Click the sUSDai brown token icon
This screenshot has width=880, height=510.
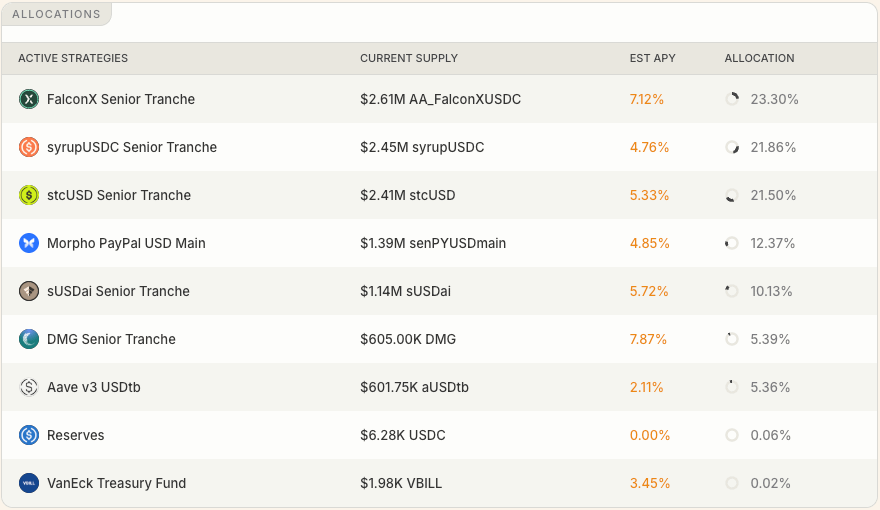[29, 291]
